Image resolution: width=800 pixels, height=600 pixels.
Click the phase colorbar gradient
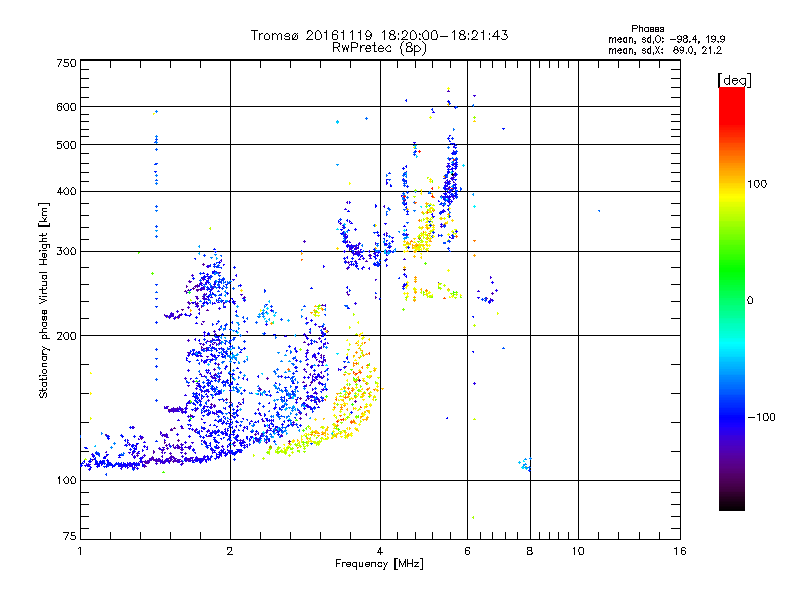click(x=732, y=298)
